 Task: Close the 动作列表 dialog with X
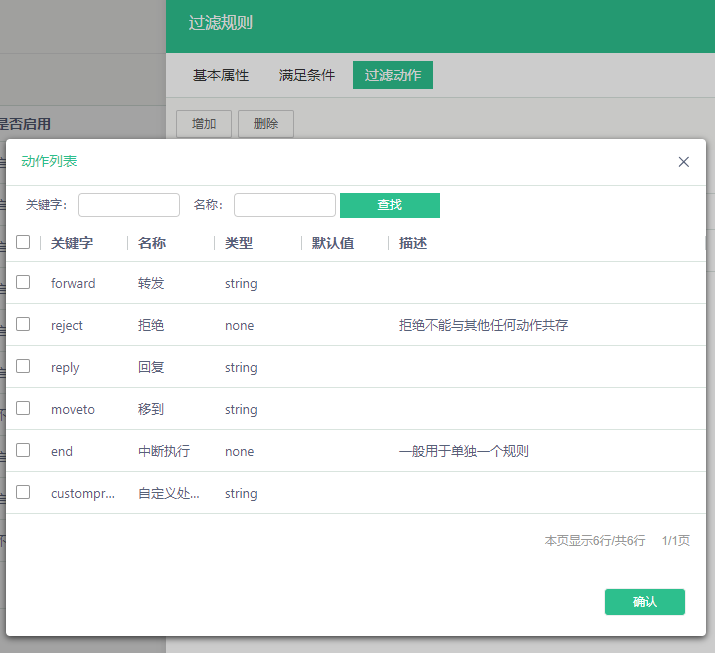tap(683, 162)
